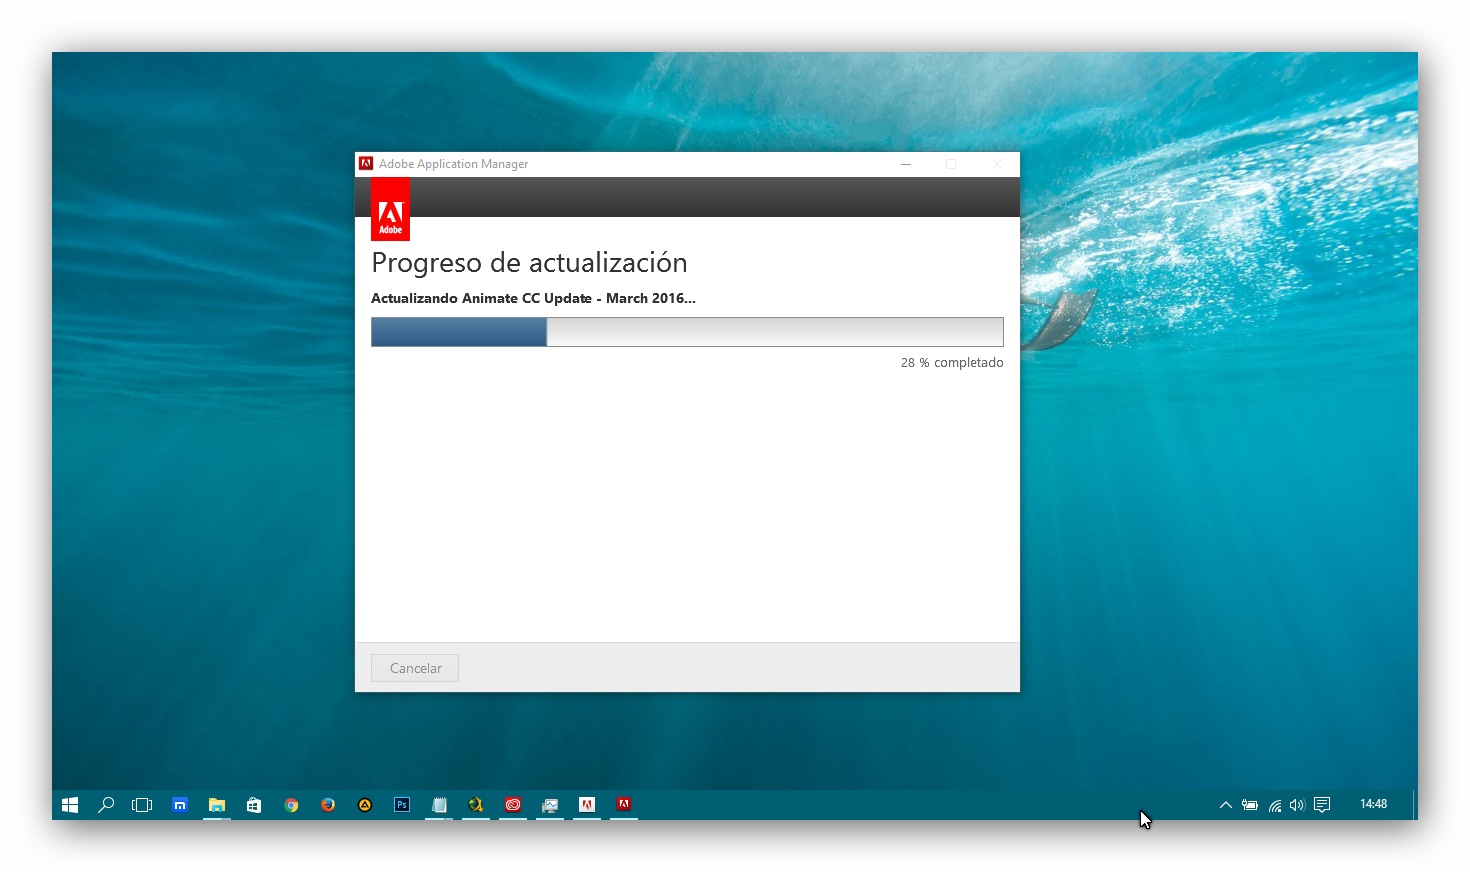Screen dimensions: 1470x872
Task: Show hidden system tray icons
Action: click(1226, 805)
